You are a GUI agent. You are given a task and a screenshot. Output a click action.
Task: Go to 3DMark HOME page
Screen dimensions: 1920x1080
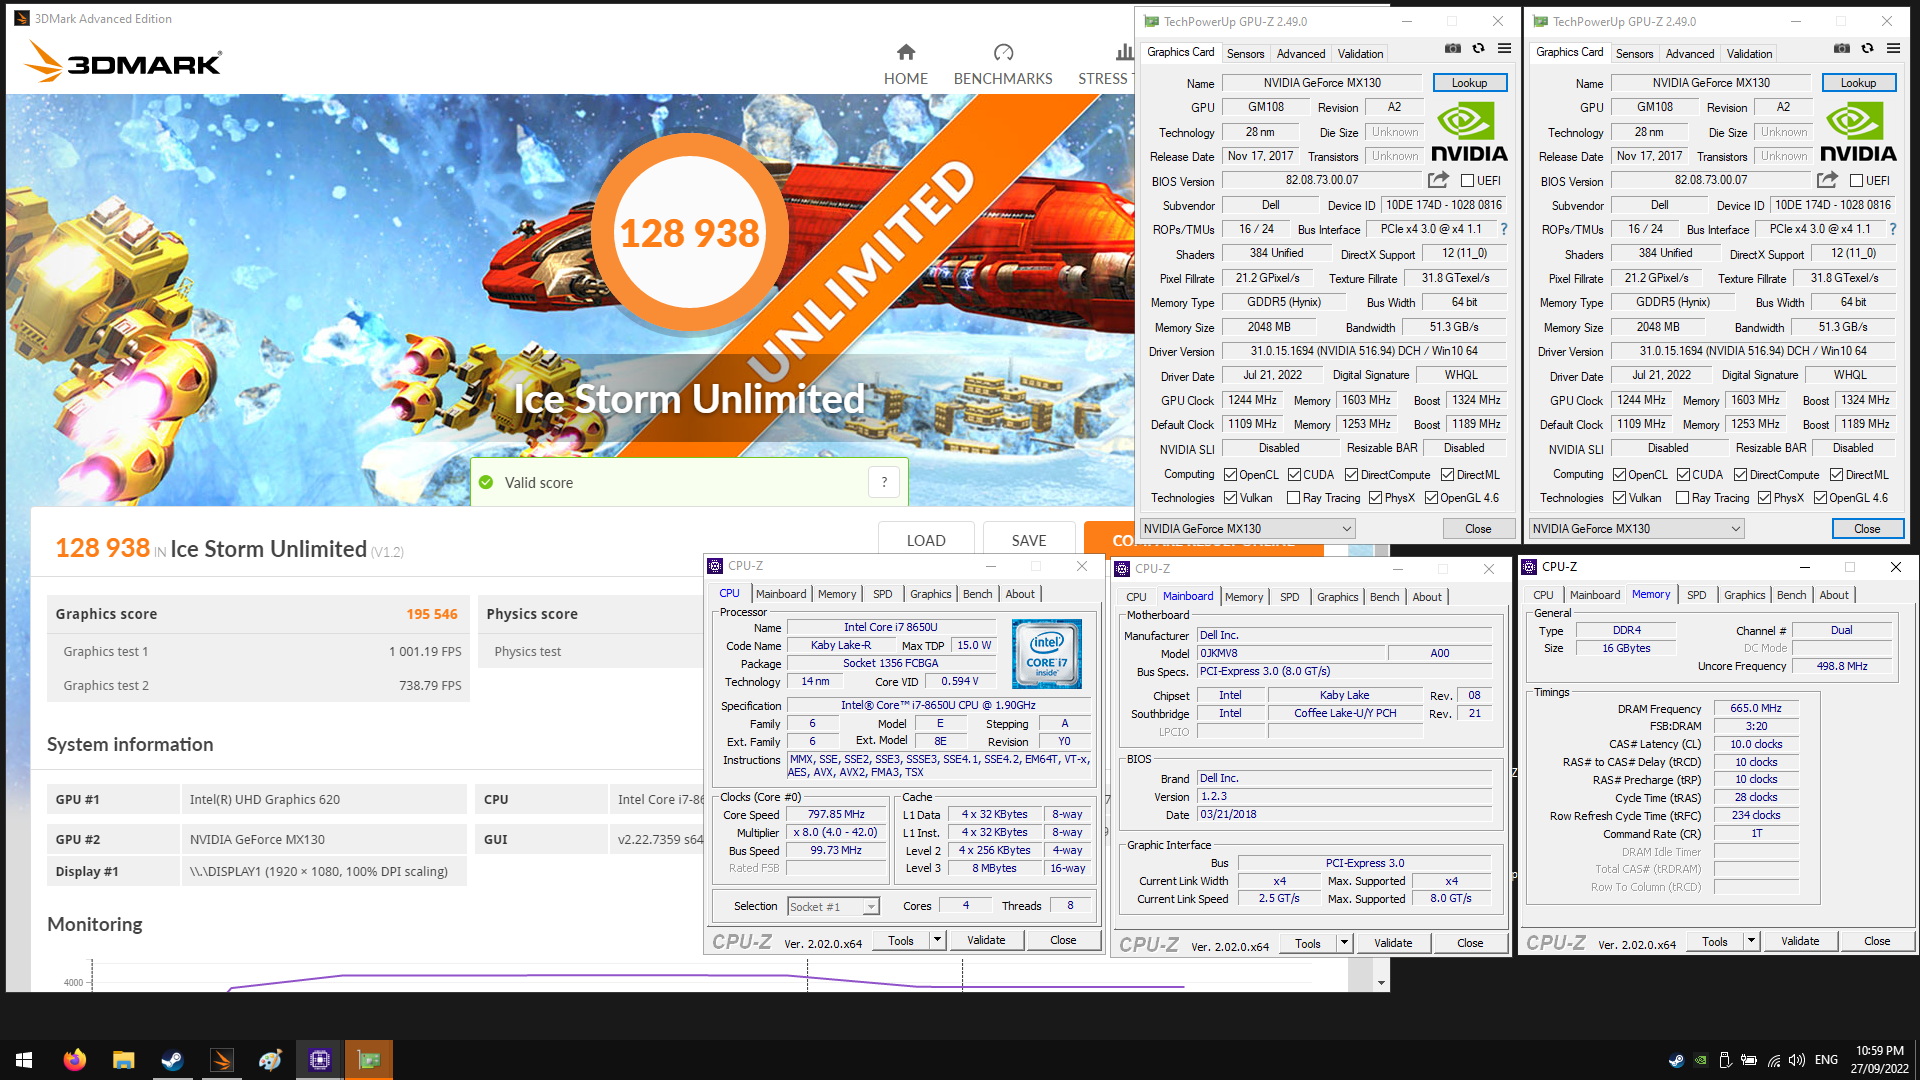tap(905, 65)
